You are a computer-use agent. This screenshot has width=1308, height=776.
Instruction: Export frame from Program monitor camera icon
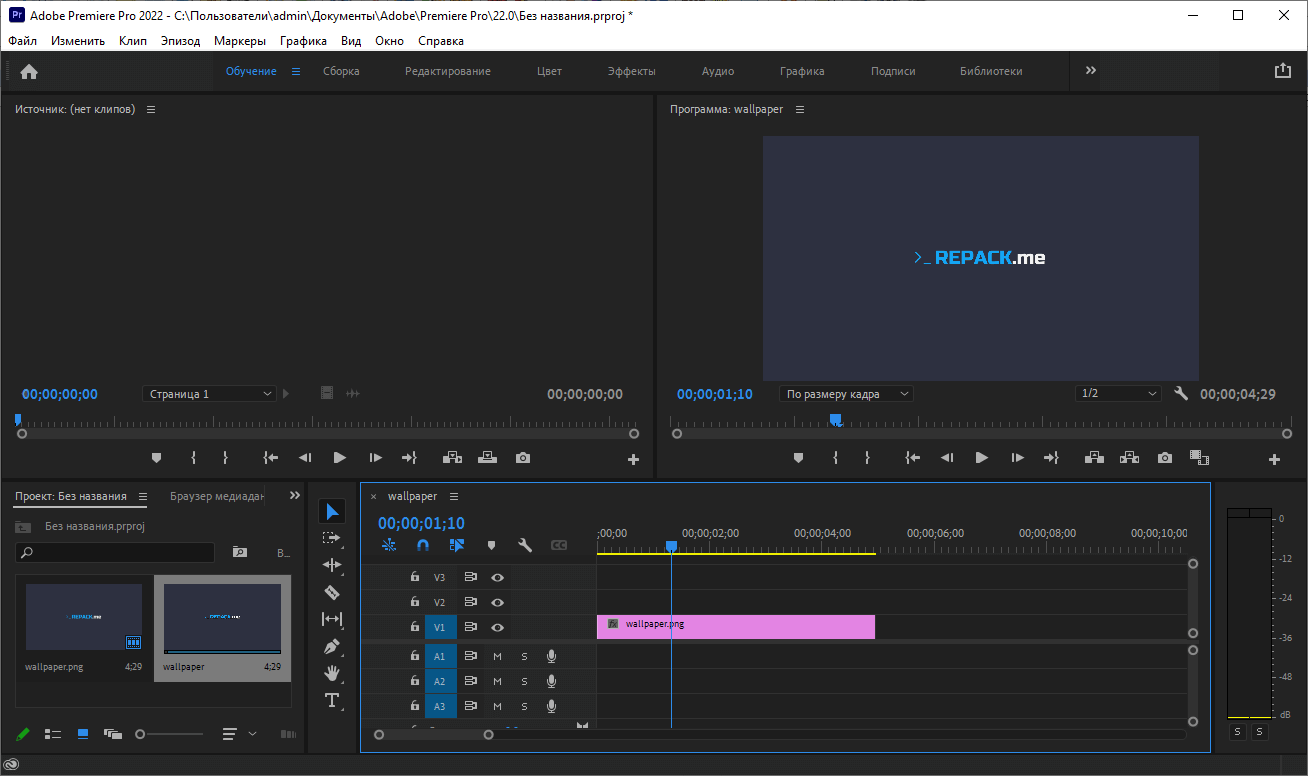(1165, 458)
